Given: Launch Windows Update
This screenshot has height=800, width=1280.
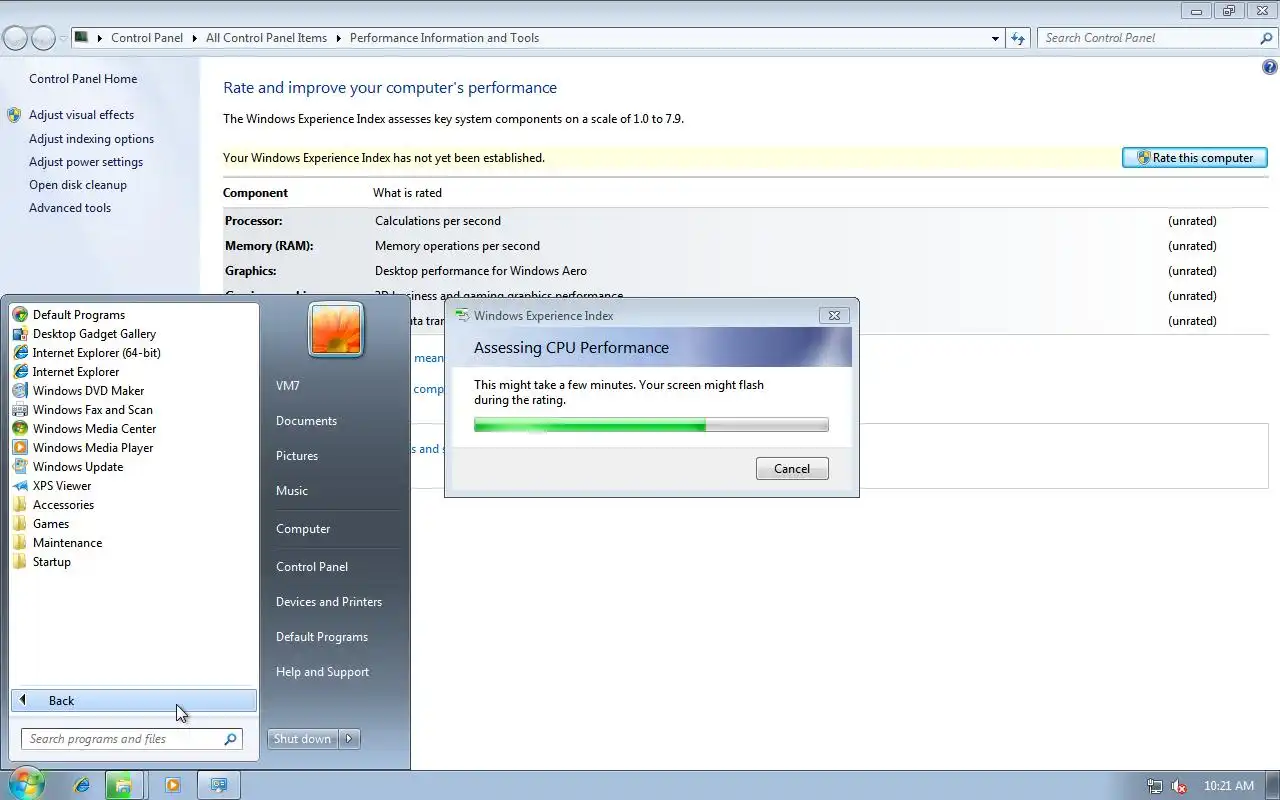Looking at the screenshot, I should (78, 467).
